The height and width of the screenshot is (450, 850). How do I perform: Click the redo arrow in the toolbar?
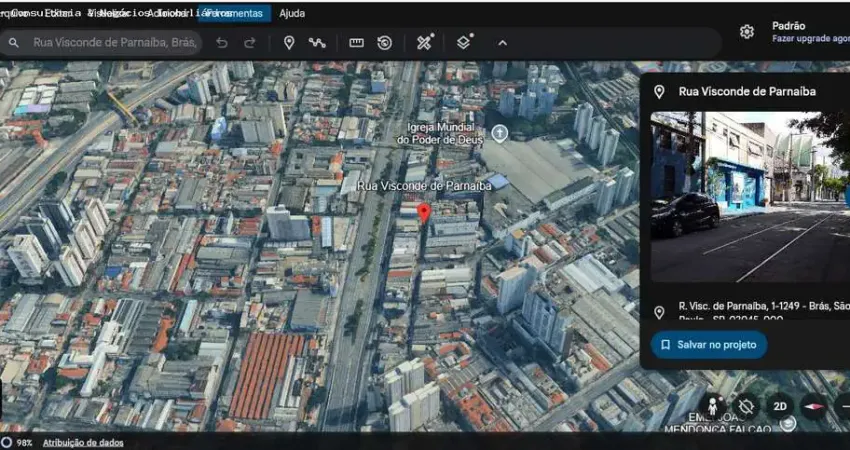click(x=250, y=43)
